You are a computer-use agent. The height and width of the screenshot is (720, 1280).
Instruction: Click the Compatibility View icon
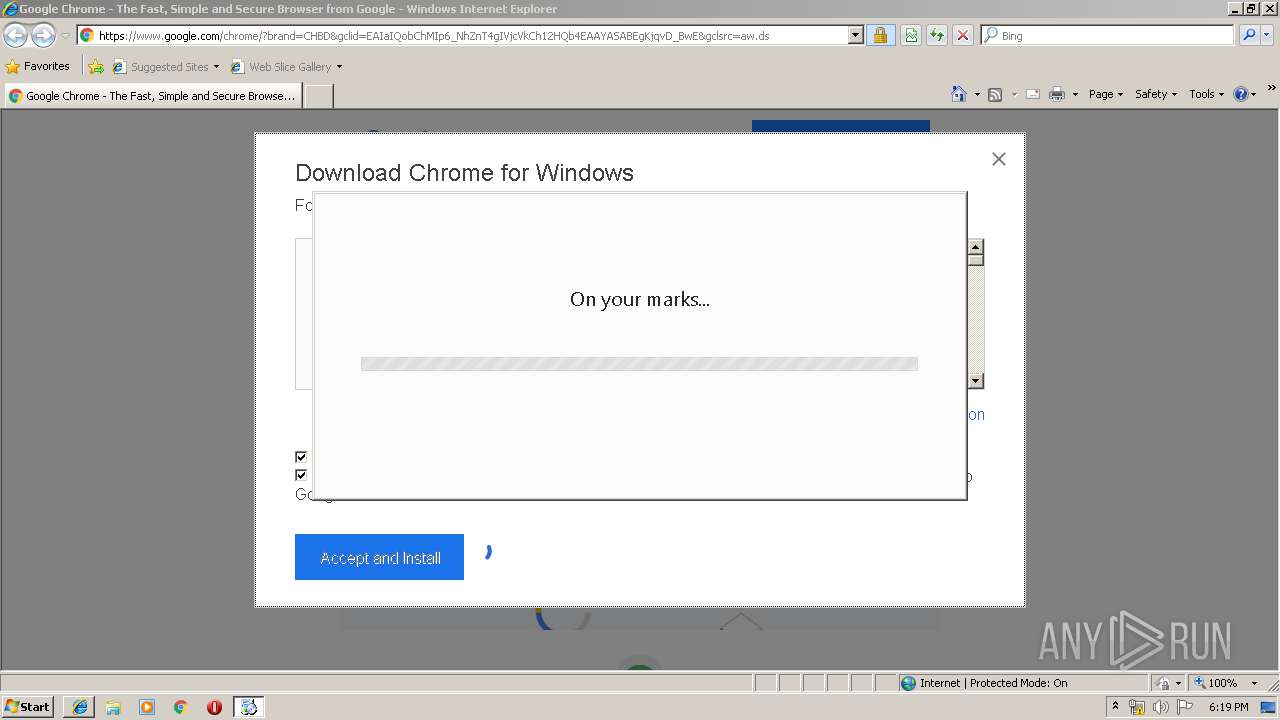point(911,35)
